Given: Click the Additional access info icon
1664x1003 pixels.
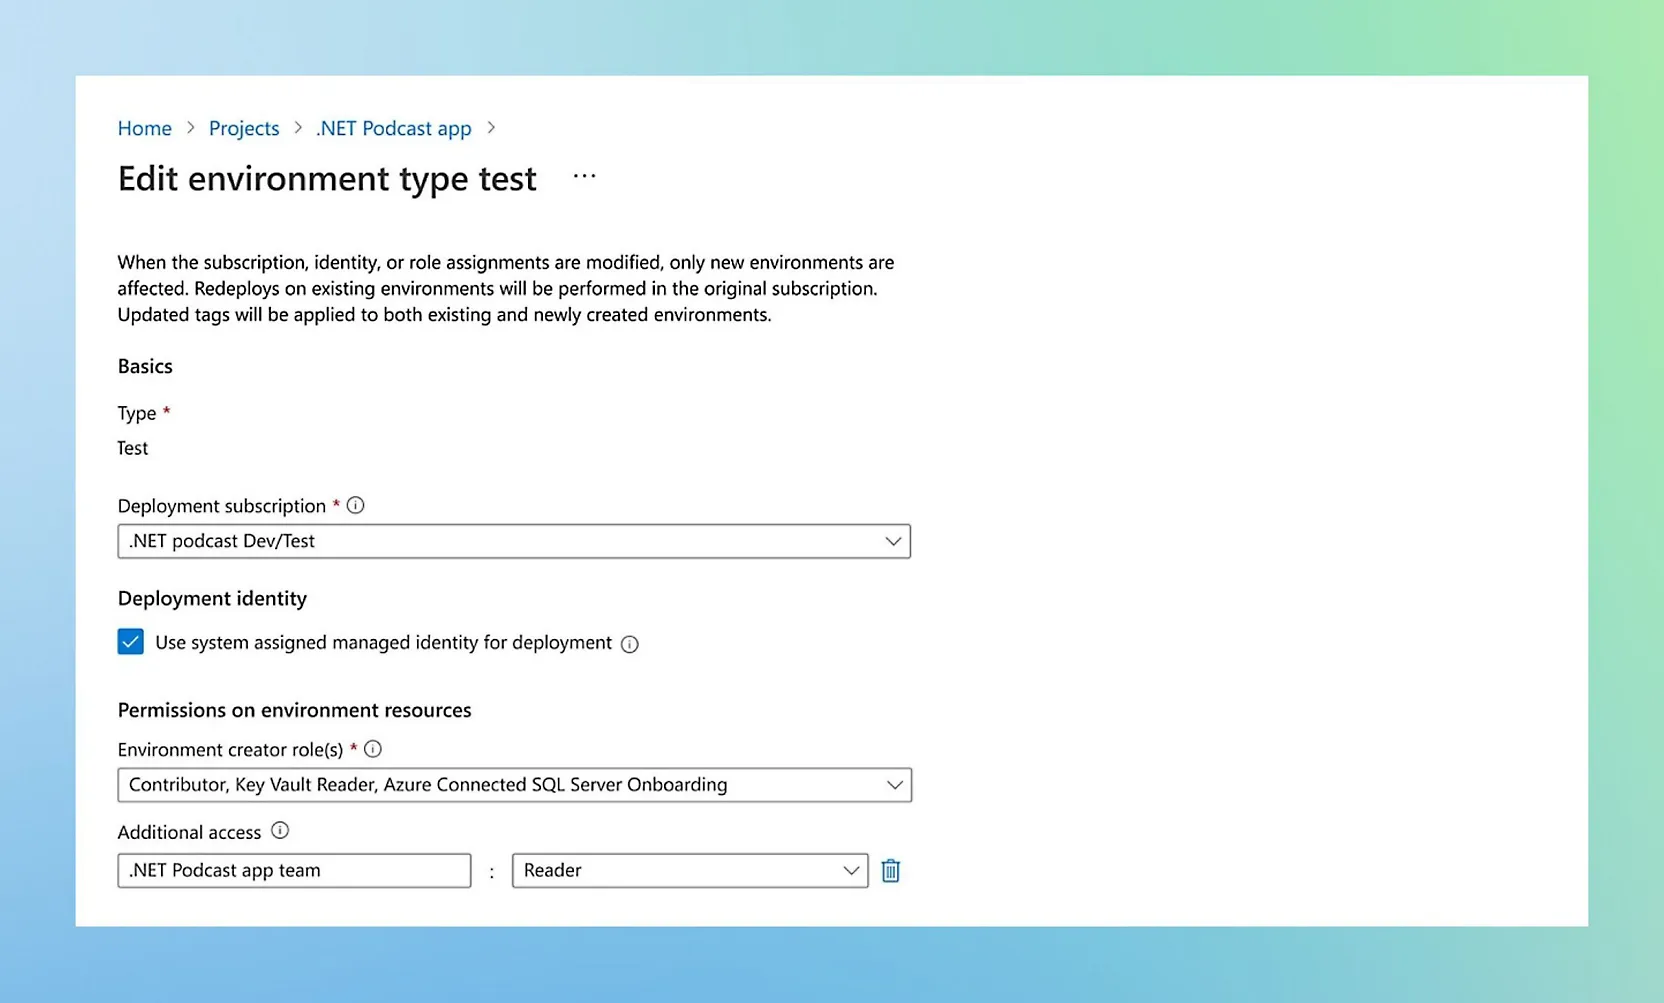Looking at the screenshot, I should (x=280, y=831).
